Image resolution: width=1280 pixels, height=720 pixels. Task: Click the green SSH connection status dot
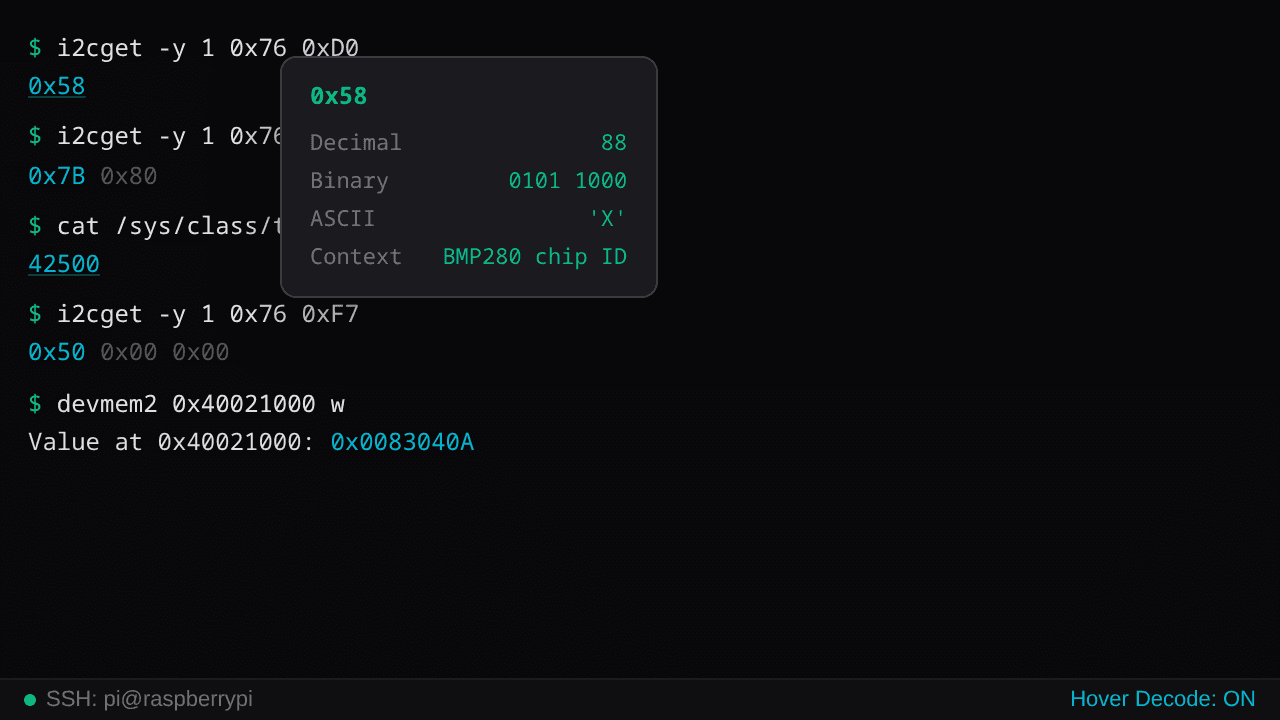[29, 699]
